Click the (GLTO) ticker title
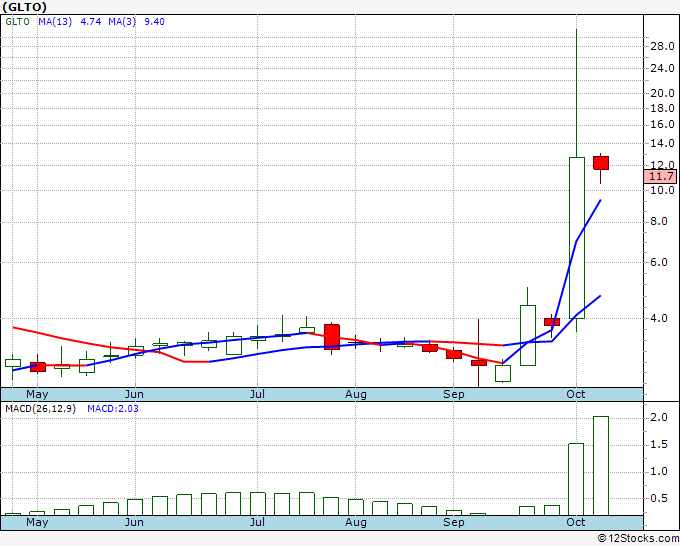Viewport: 680px width, 546px height. point(25,8)
